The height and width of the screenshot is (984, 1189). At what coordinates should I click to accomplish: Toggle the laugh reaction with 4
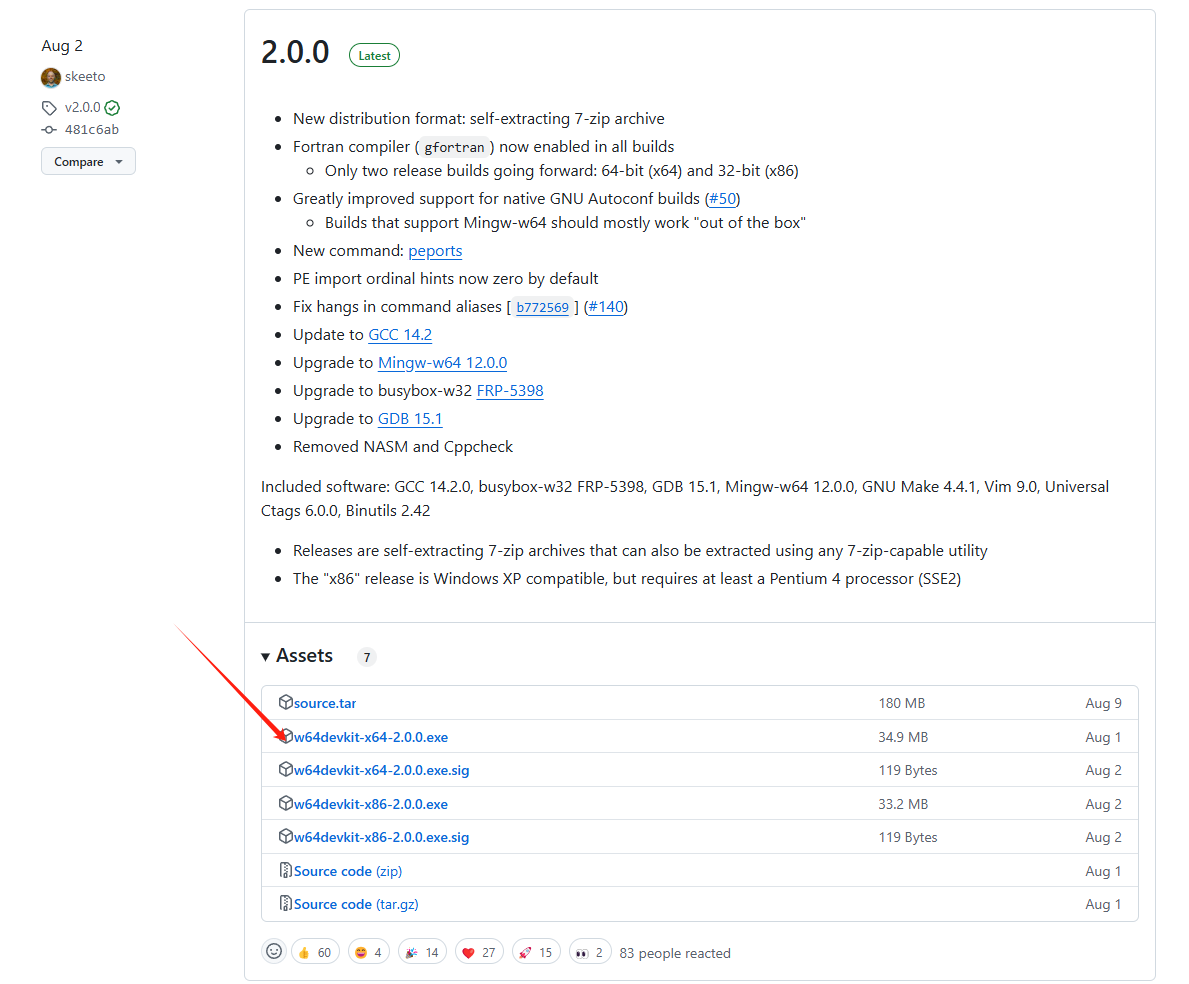[369, 952]
